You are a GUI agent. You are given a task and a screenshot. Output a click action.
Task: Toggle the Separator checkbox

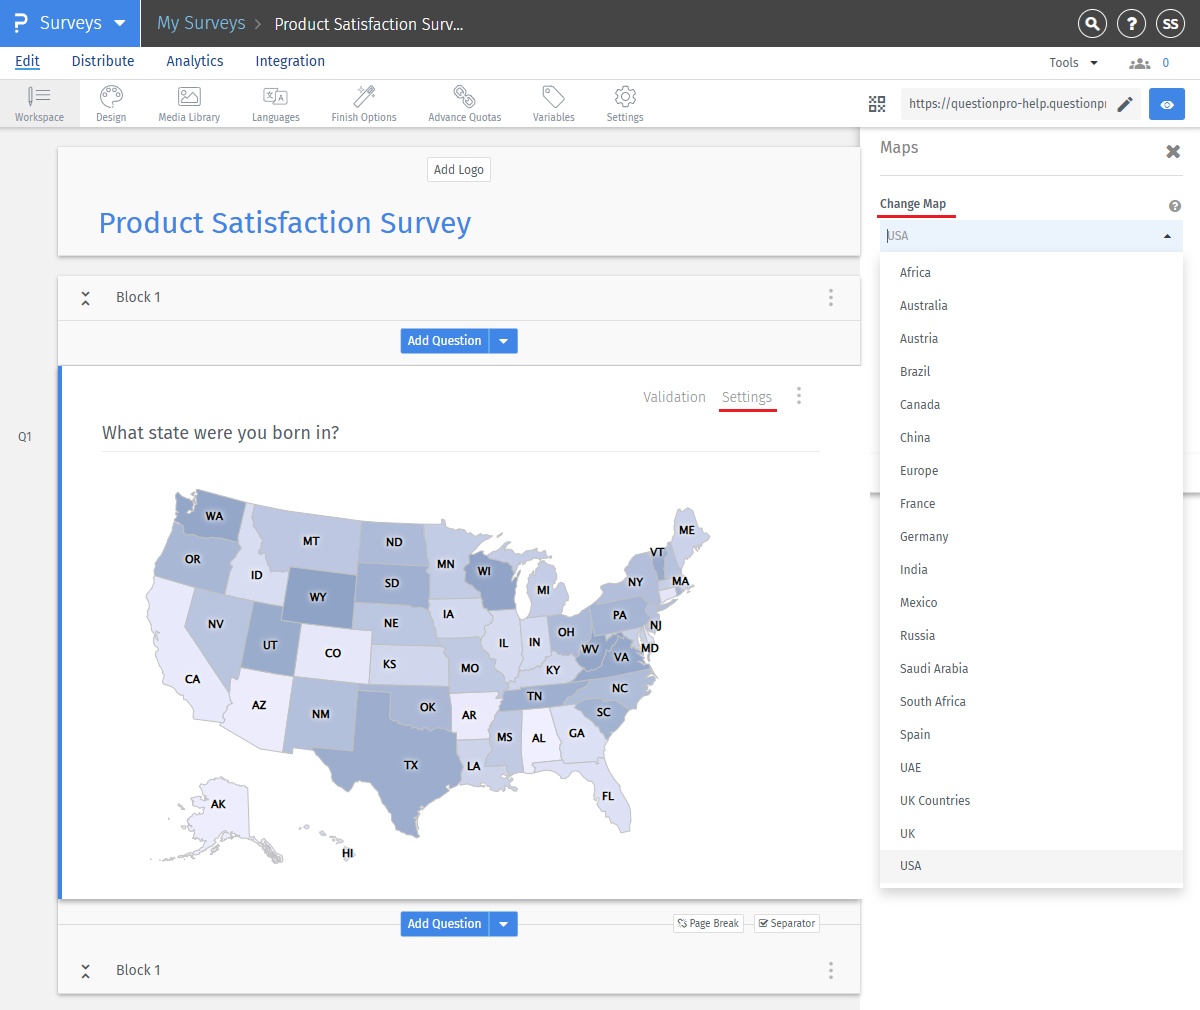[786, 923]
